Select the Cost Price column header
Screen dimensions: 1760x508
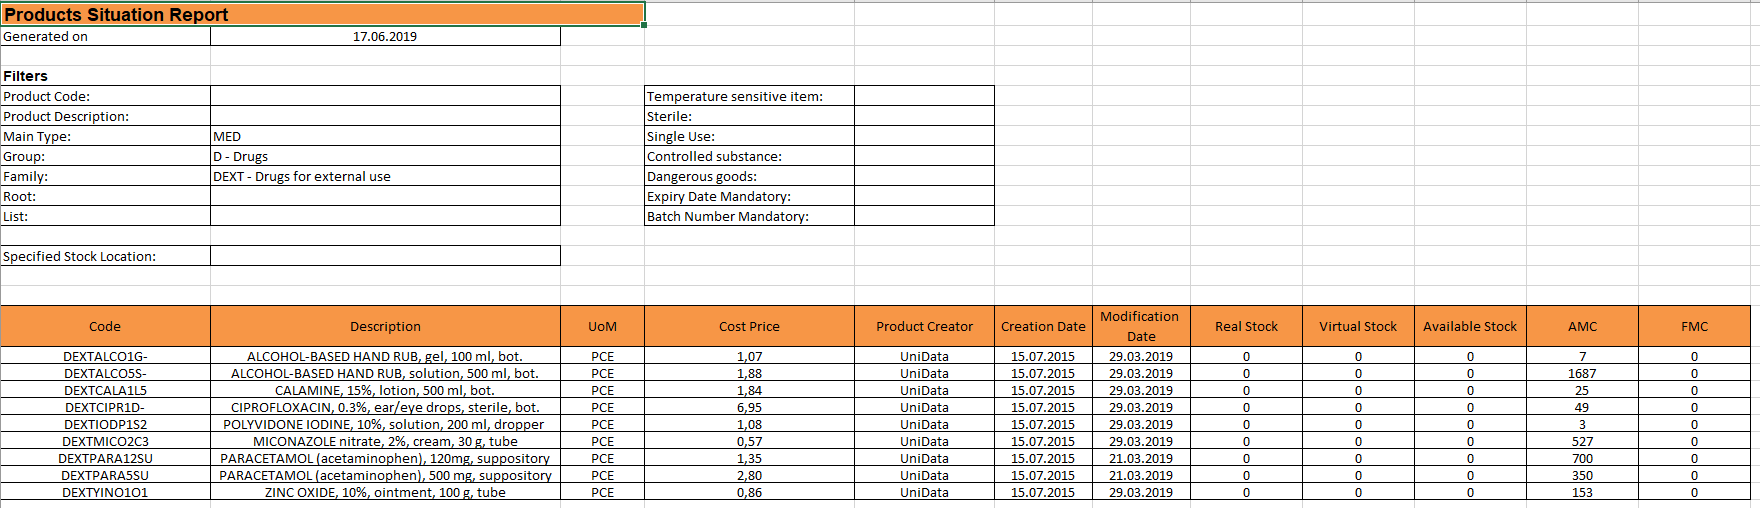click(x=749, y=326)
